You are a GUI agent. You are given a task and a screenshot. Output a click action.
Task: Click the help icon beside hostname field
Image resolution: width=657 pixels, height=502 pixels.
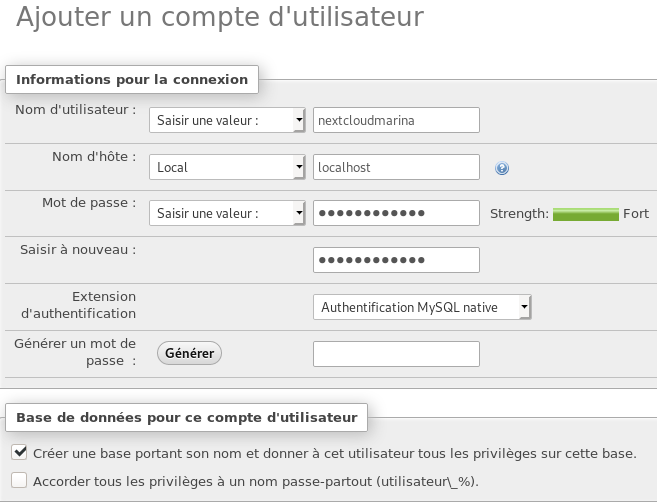(x=502, y=168)
